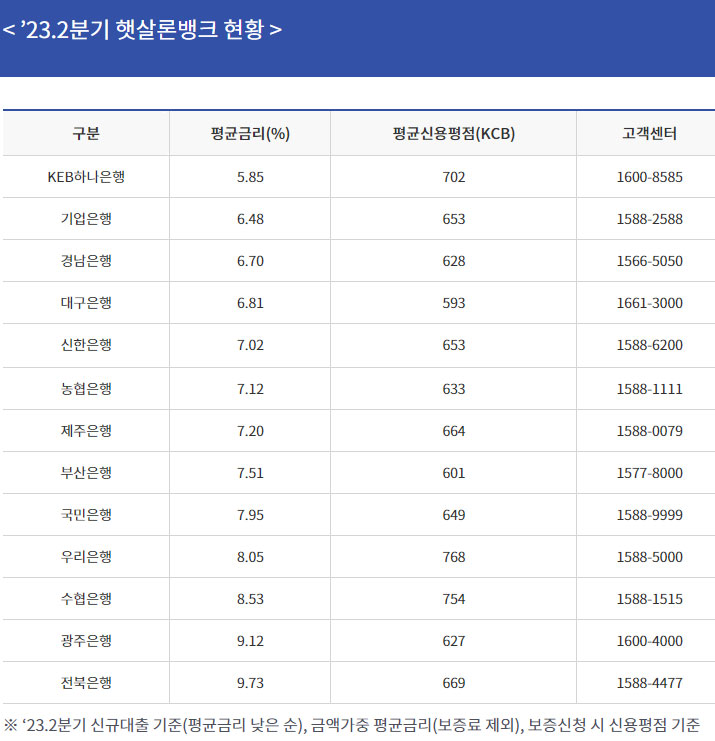
Task: Click phone number 1588-2588
Action: (649, 219)
